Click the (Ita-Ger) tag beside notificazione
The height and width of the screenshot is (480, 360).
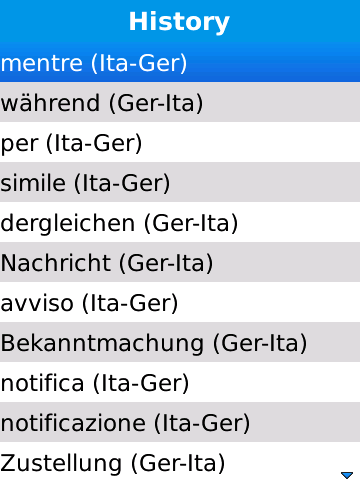pos(202,423)
